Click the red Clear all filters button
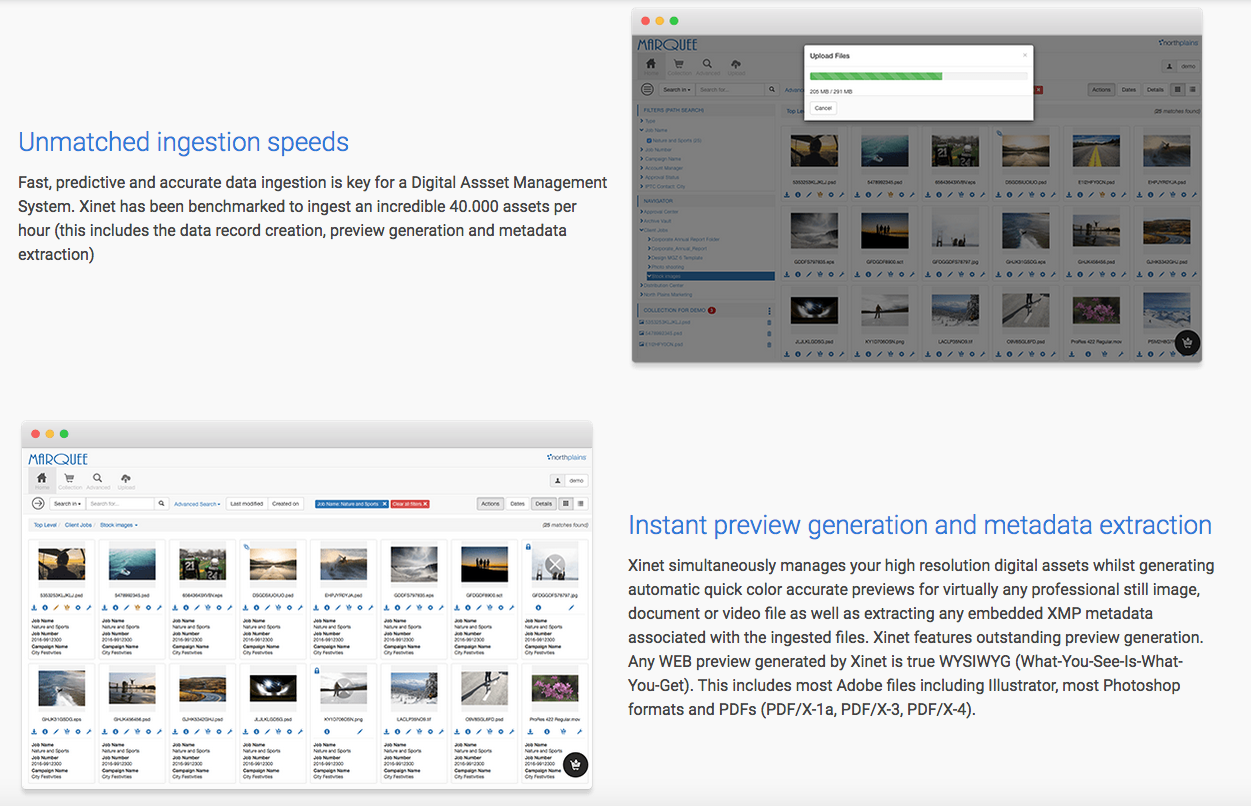Screen dimensions: 1251x806 (409, 504)
